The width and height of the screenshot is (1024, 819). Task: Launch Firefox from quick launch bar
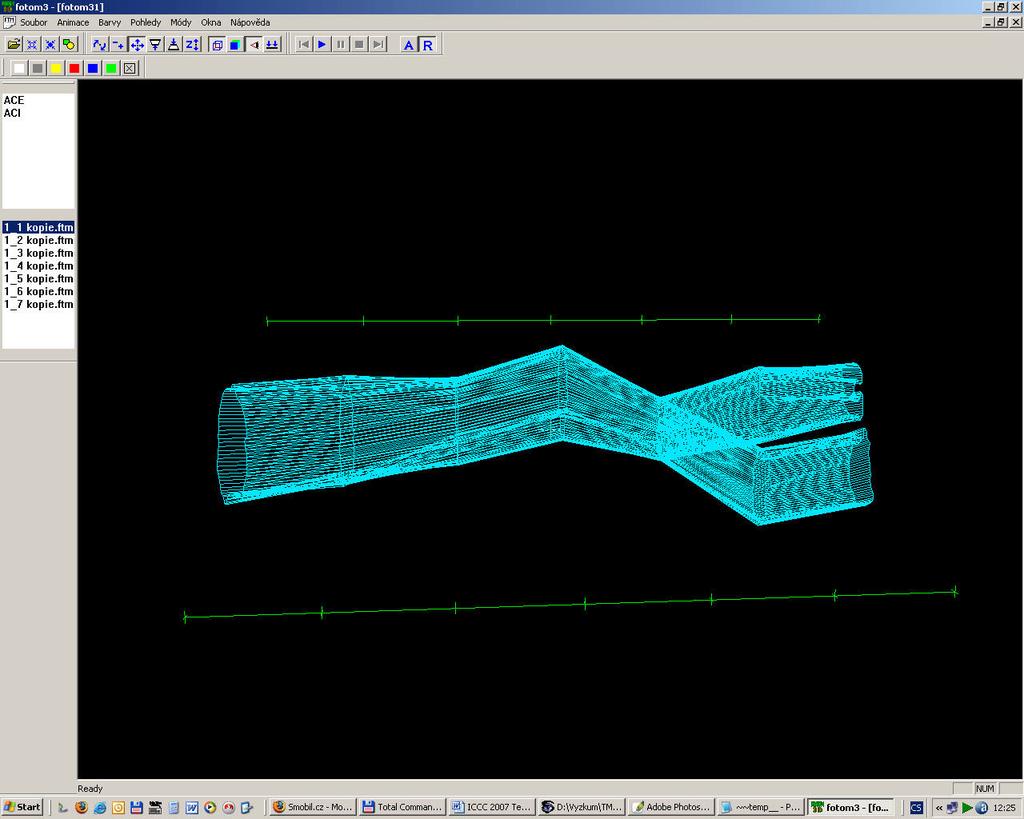81,808
